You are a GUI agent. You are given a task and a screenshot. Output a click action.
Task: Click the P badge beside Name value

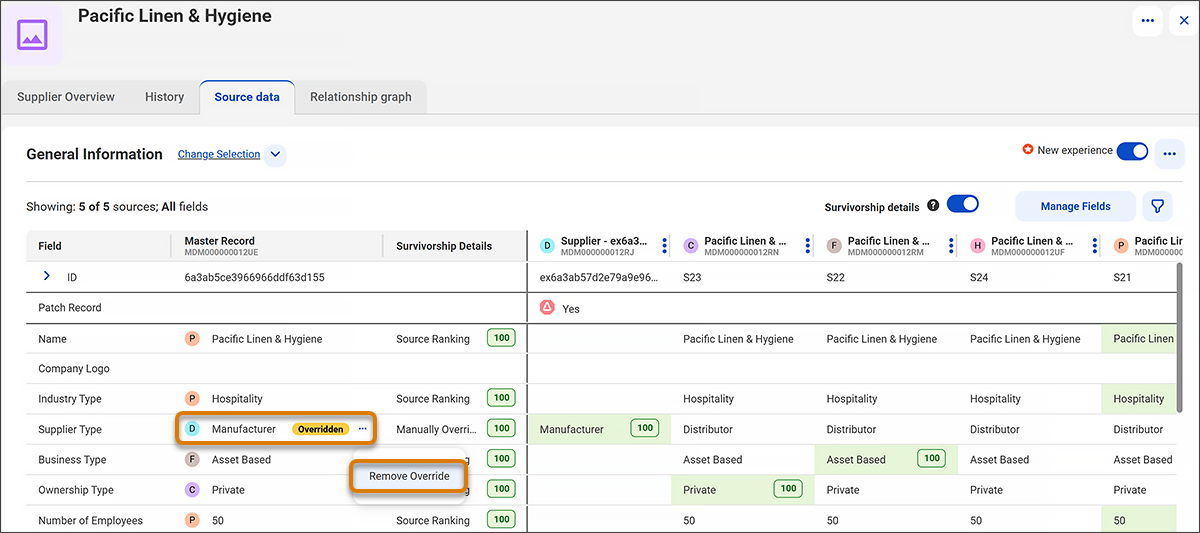pyautogui.click(x=192, y=339)
